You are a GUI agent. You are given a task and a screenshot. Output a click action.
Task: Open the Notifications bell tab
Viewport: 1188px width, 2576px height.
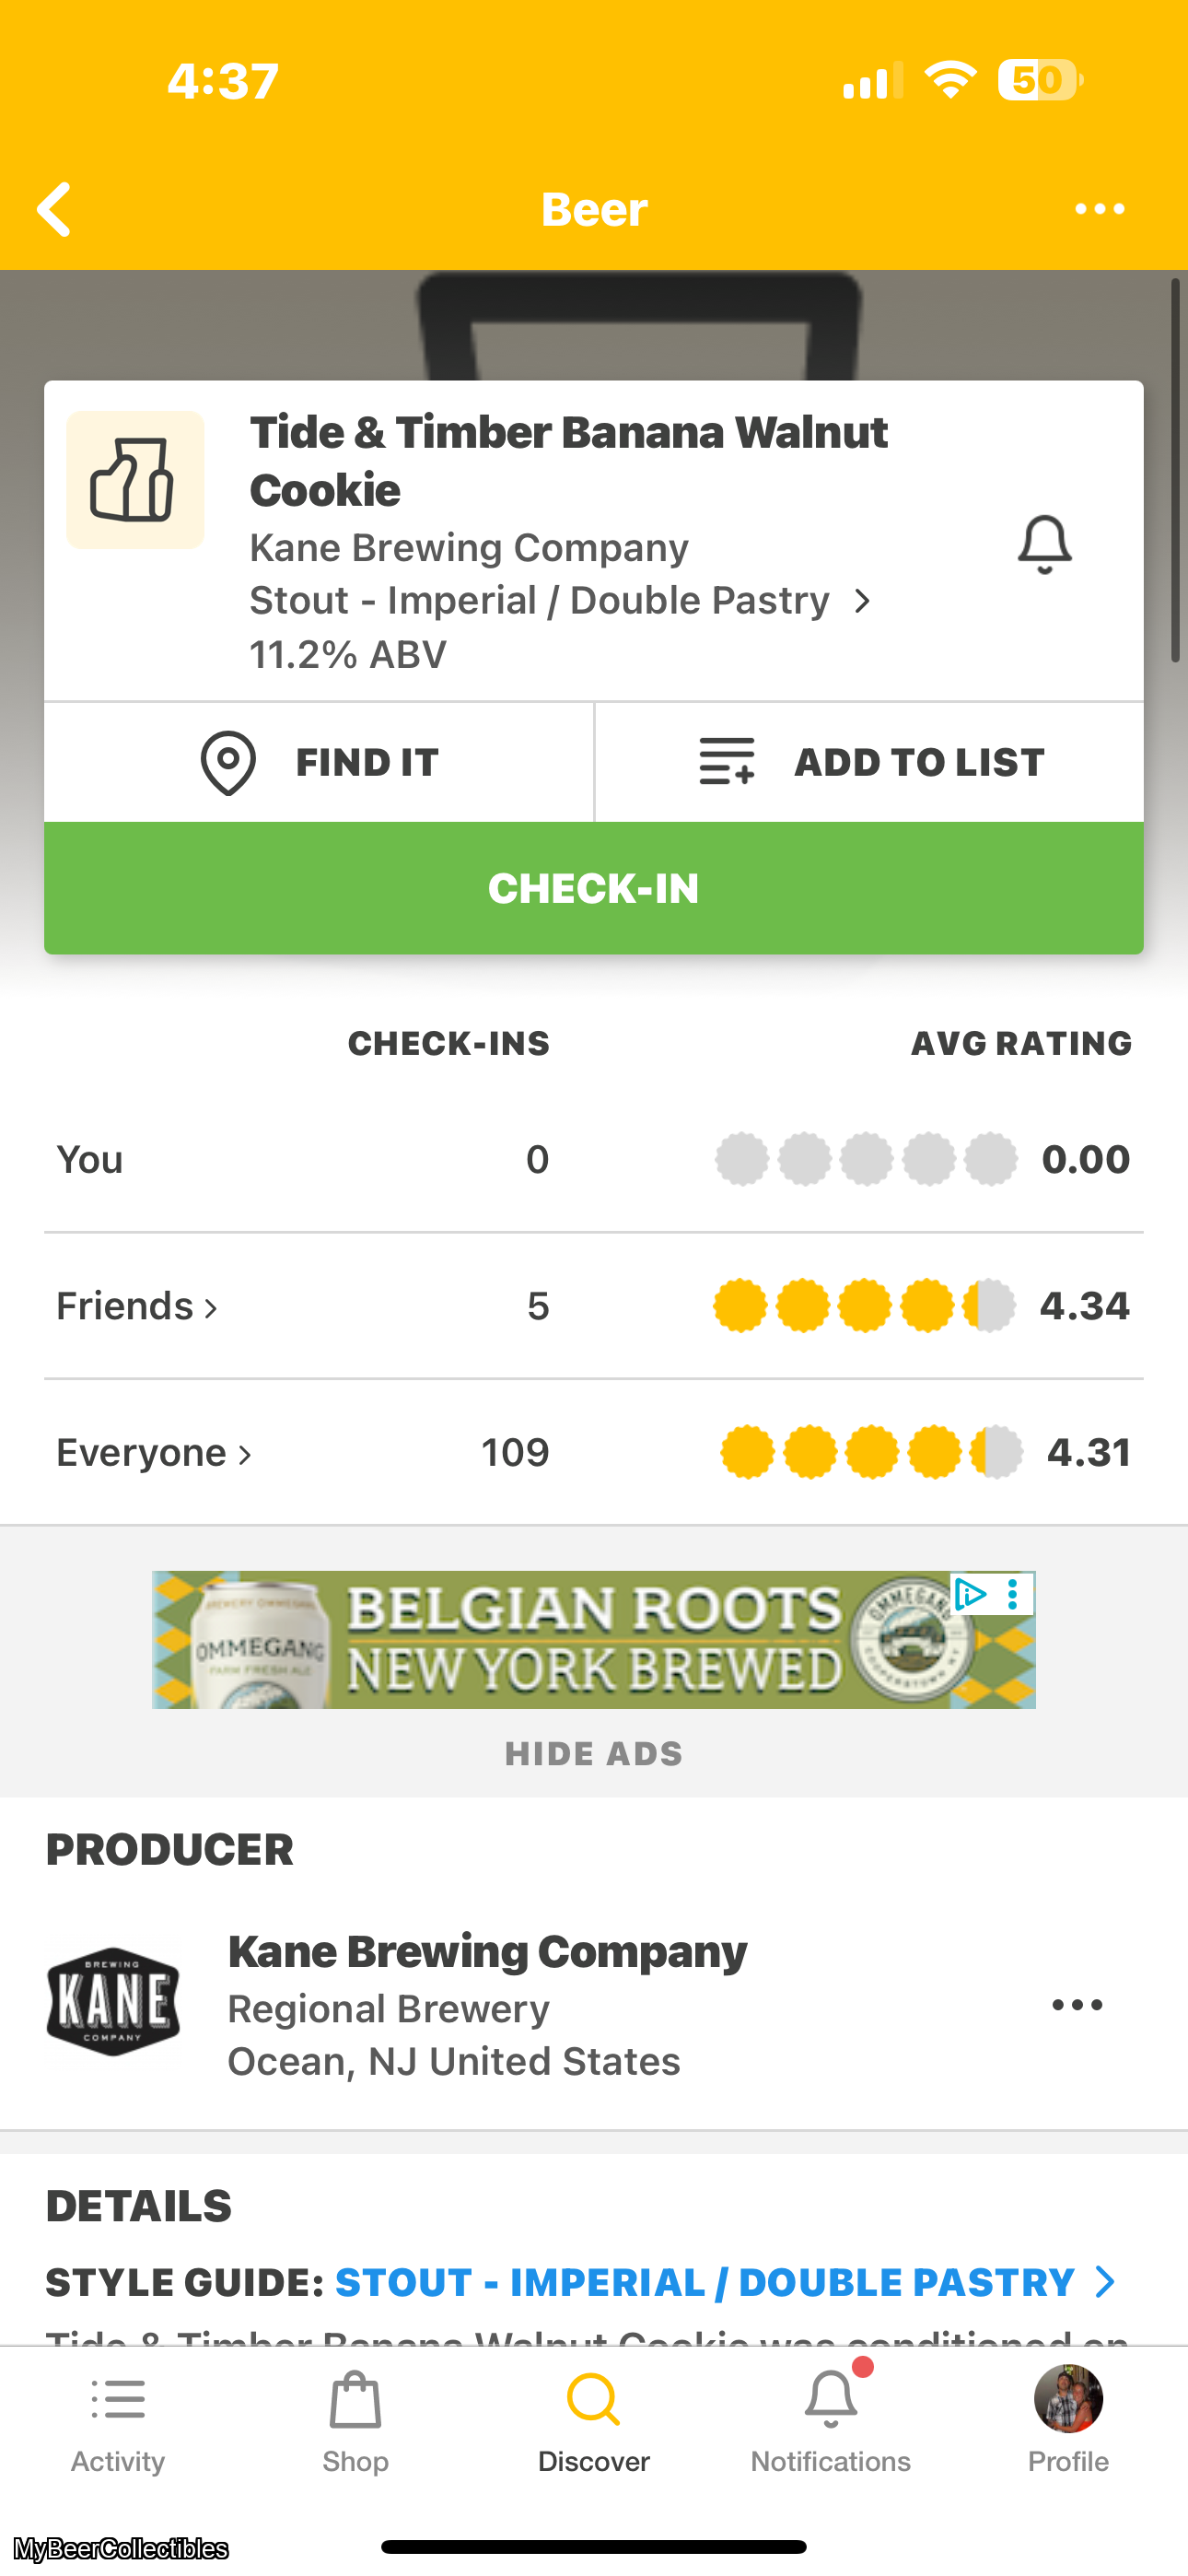tap(831, 2422)
